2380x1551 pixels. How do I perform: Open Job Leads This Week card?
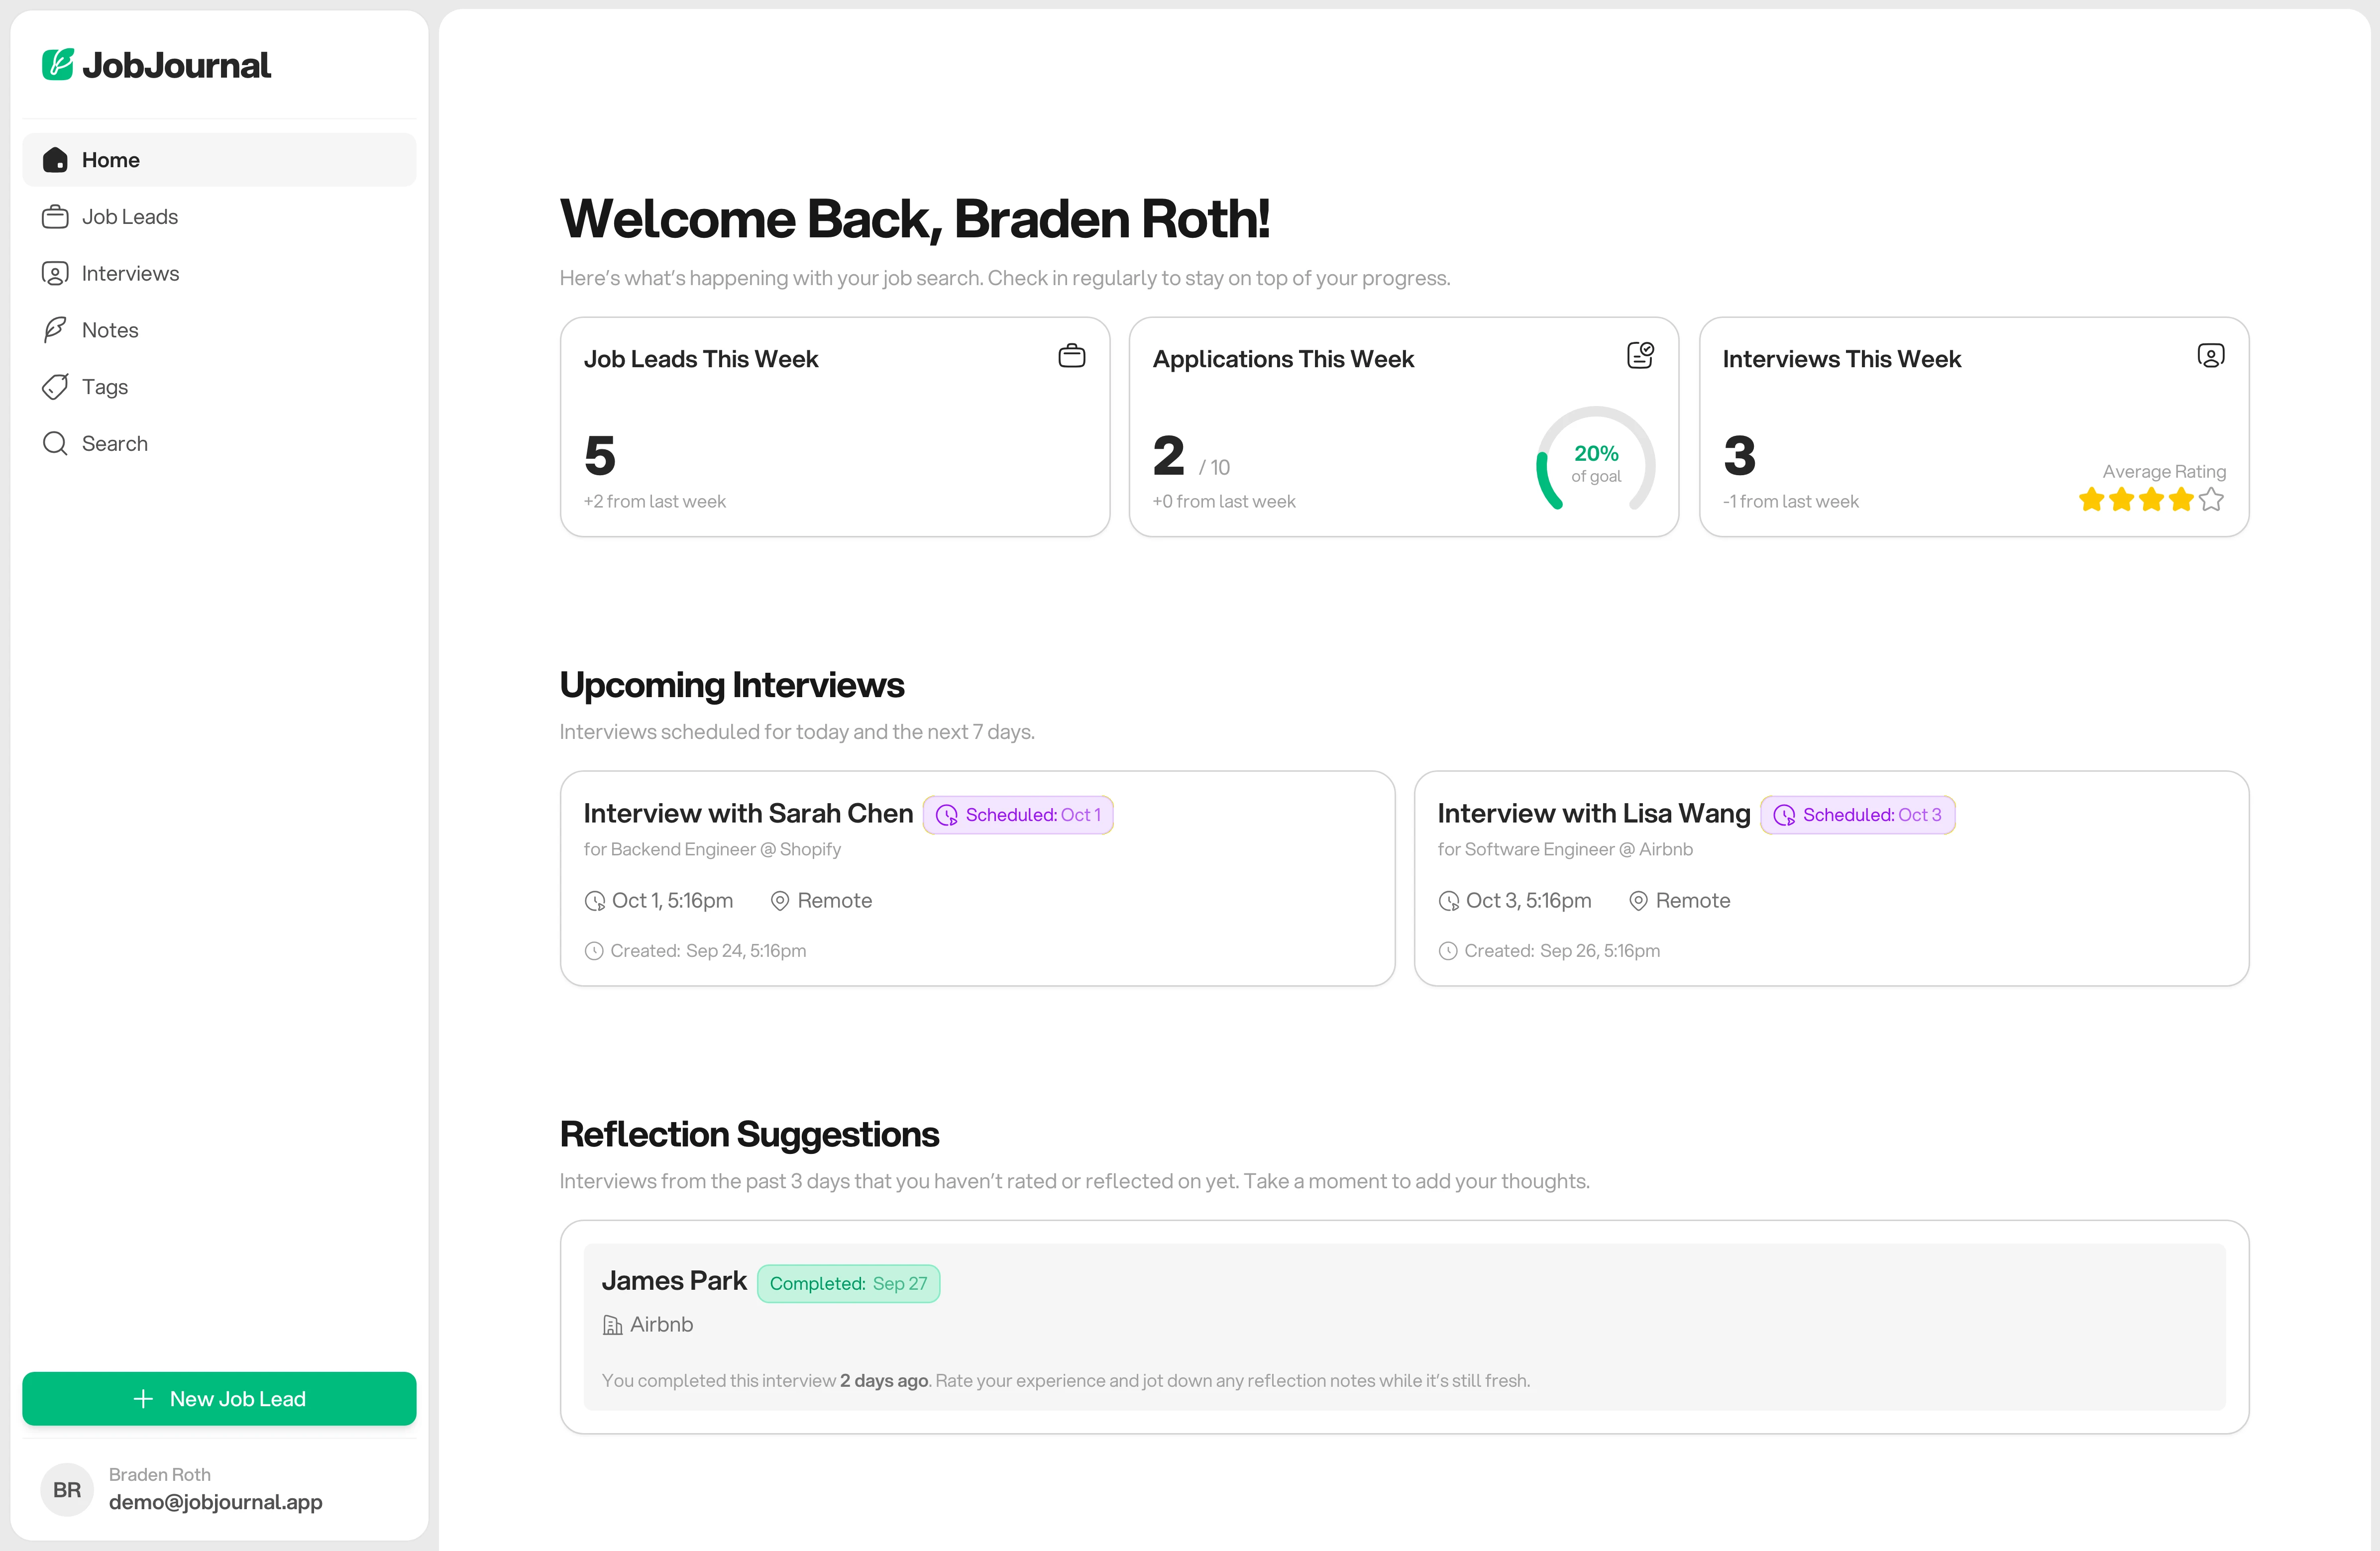[835, 427]
